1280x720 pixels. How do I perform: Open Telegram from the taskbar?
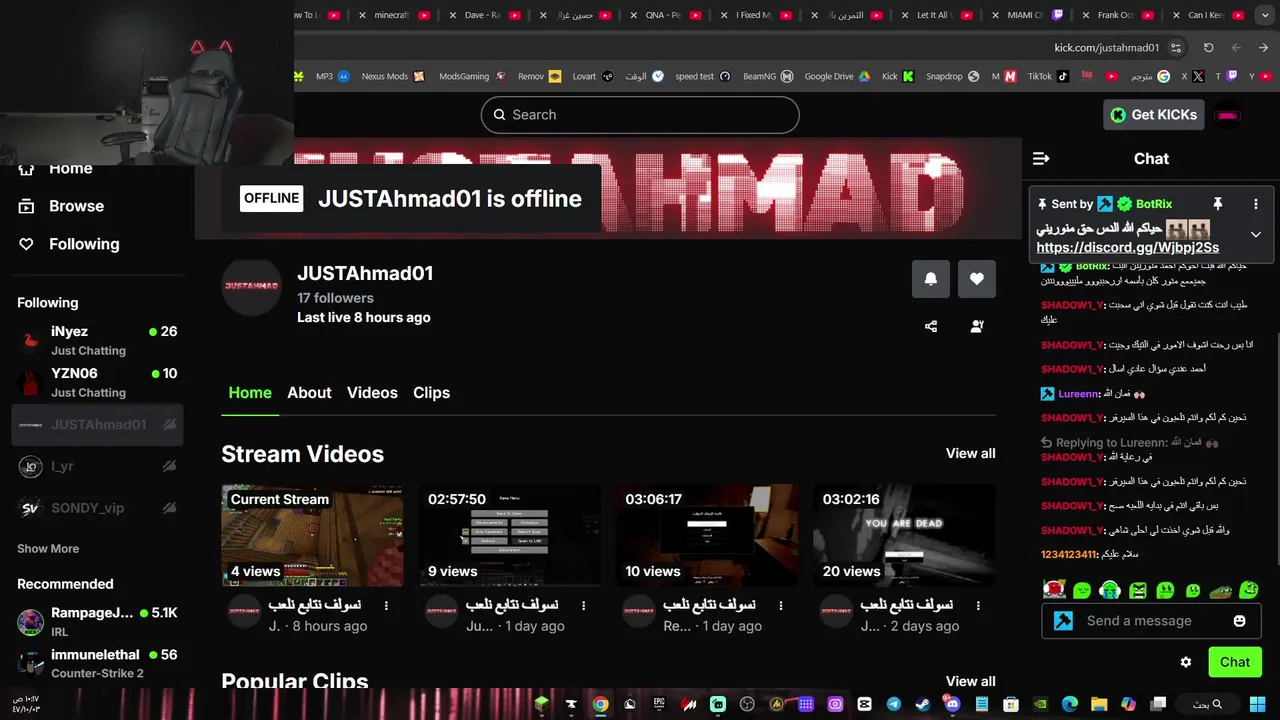click(893, 704)
